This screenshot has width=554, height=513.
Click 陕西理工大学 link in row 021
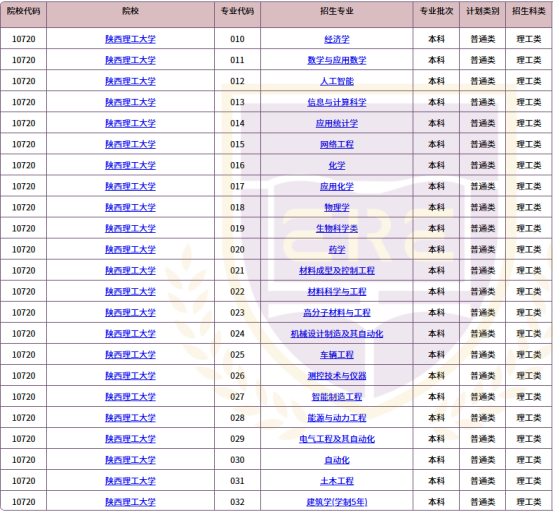pyautogui.click(x=130, y=271)
